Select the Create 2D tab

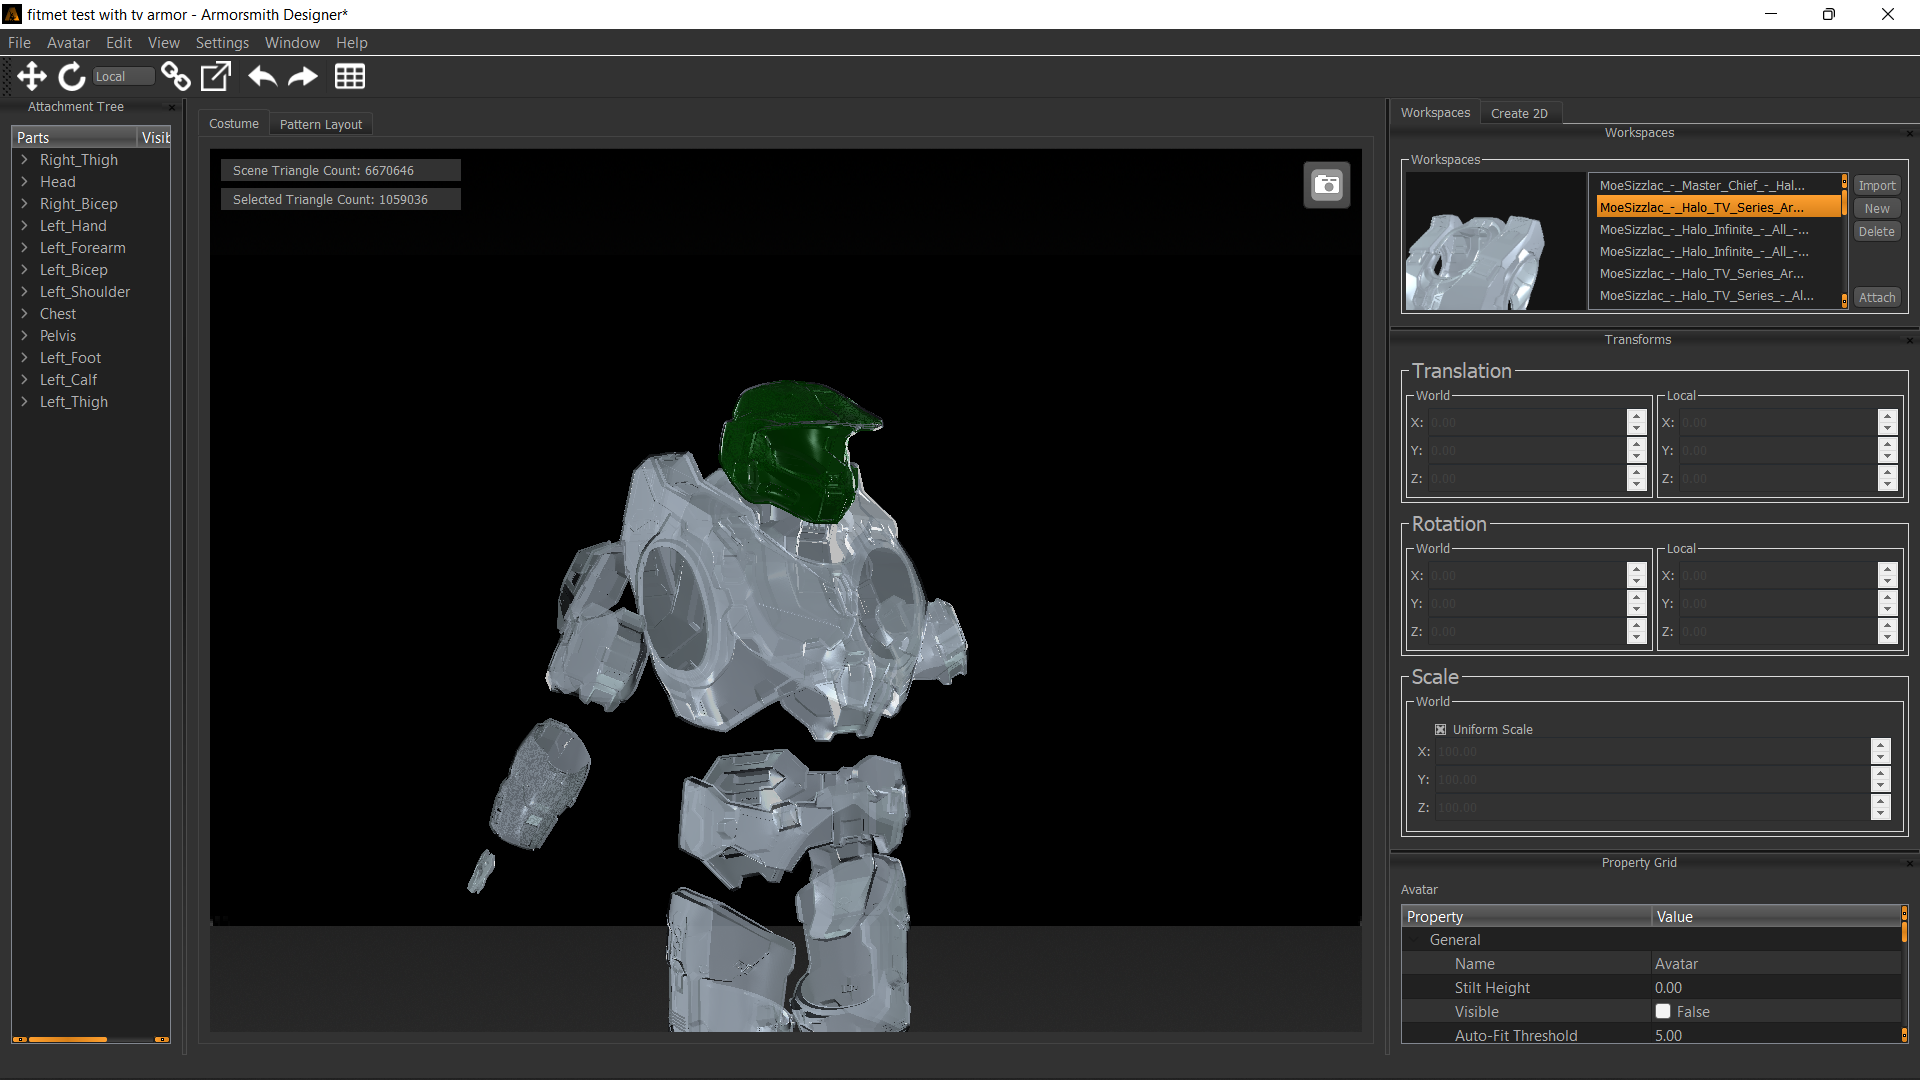tap(1519, 113)
